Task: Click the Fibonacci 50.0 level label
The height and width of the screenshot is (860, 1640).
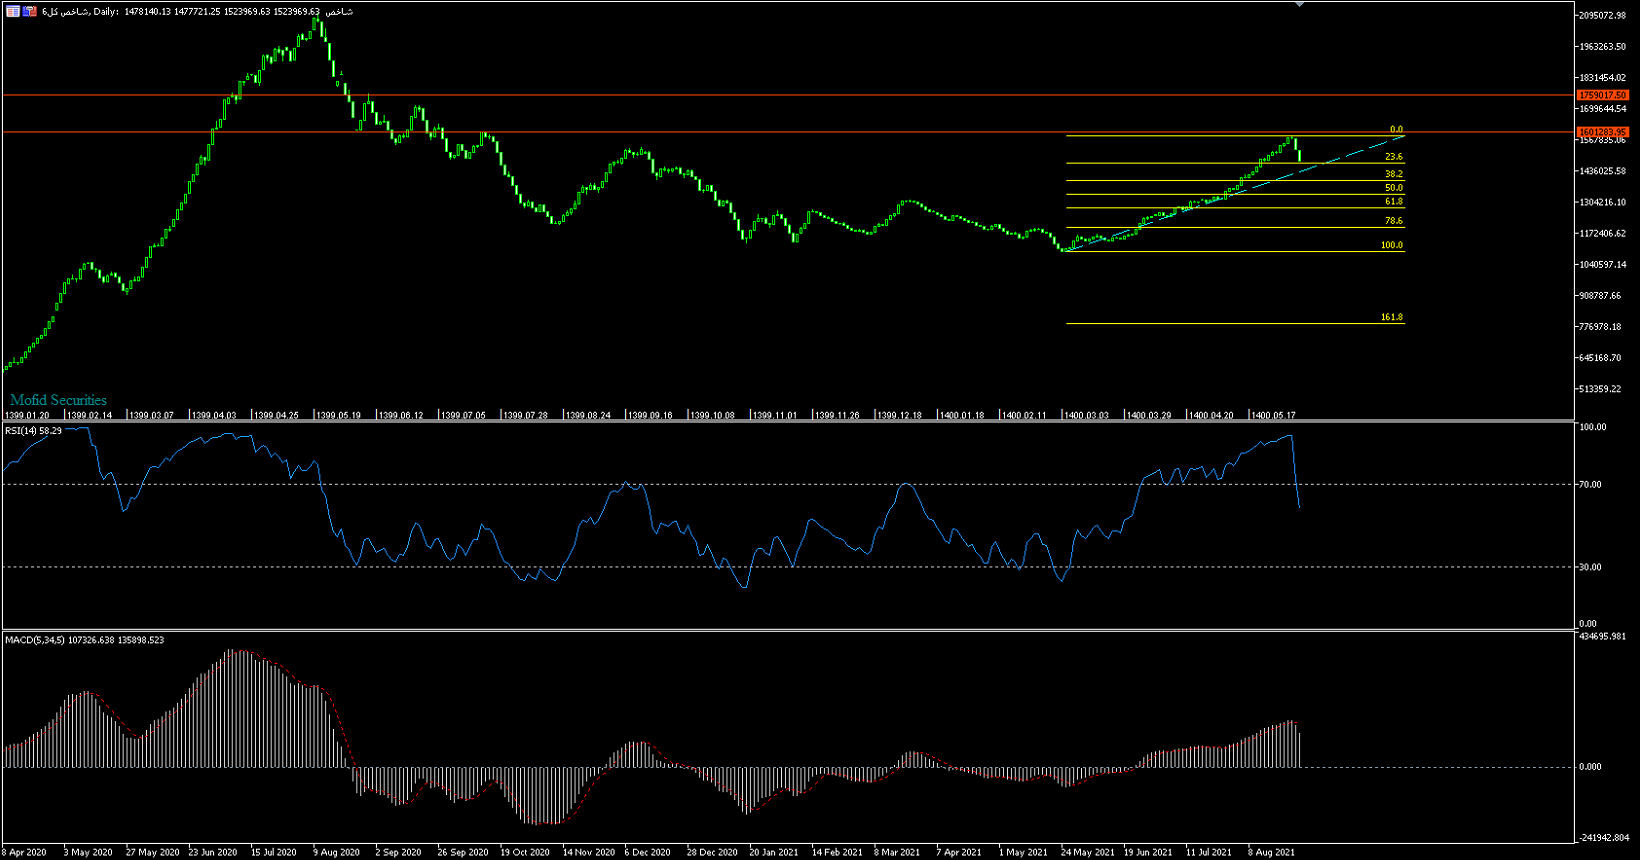Action: tap(1393, 188)
